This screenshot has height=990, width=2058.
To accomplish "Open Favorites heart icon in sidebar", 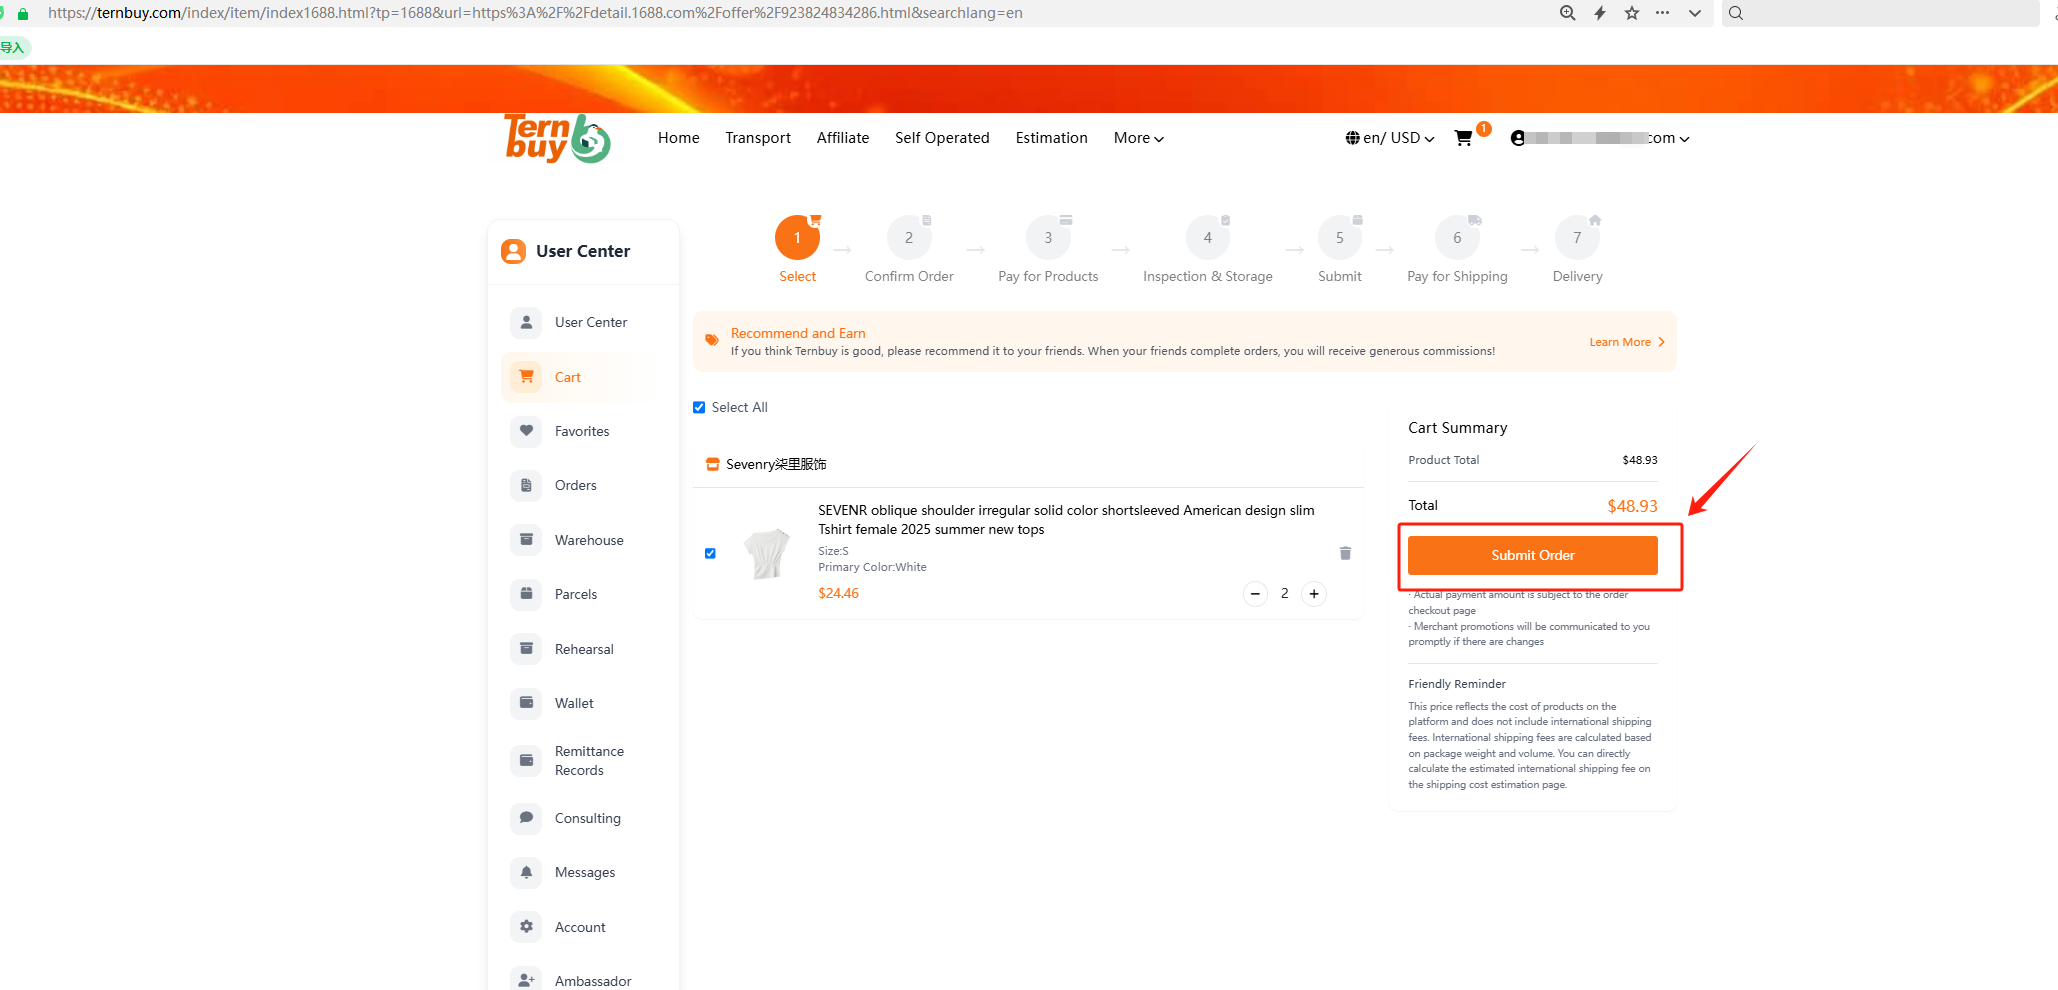I will (526, 431).
